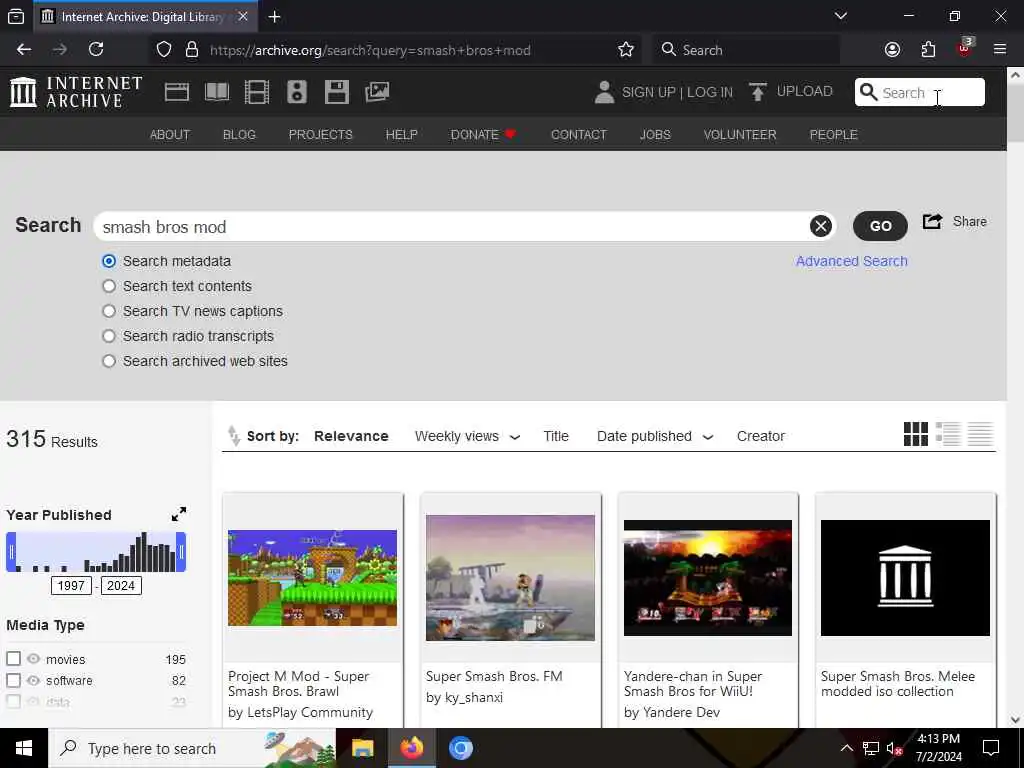Open the Advanced Search link

852,261
